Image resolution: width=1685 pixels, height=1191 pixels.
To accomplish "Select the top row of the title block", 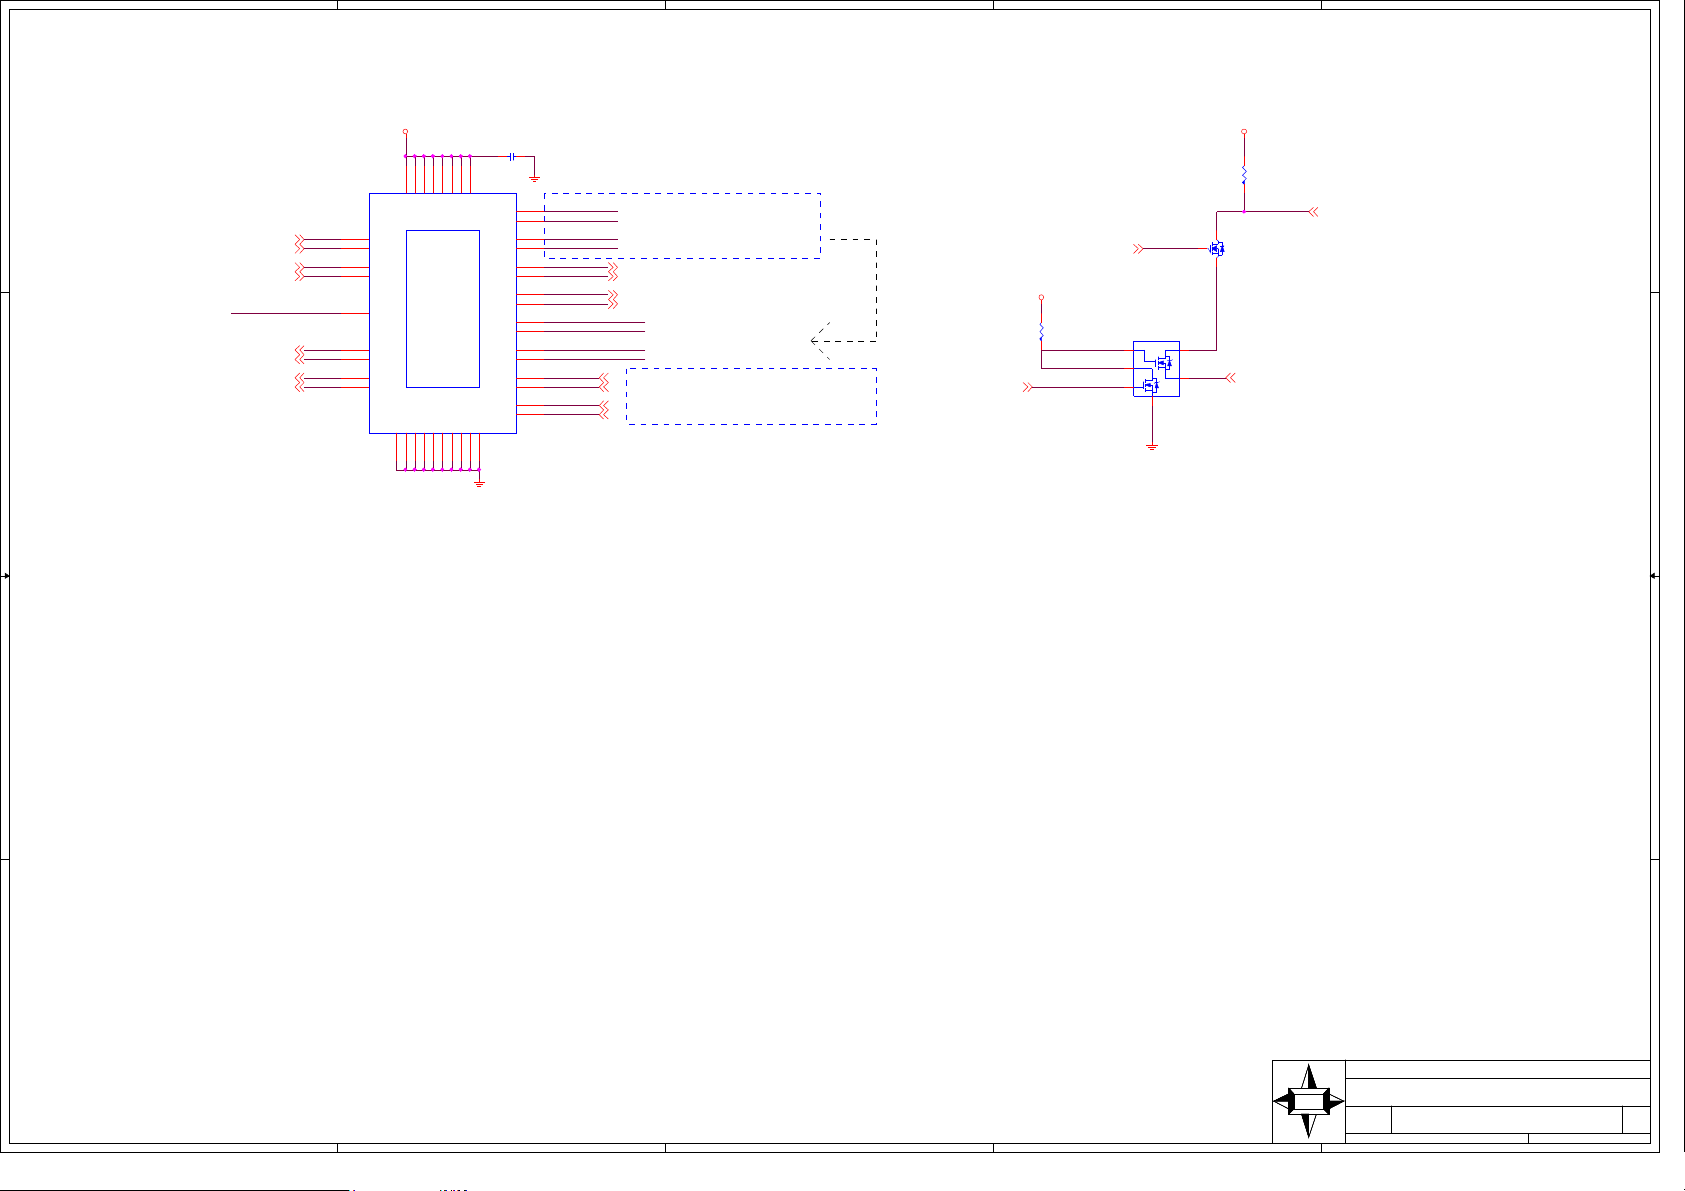I will point(1498,1069).
